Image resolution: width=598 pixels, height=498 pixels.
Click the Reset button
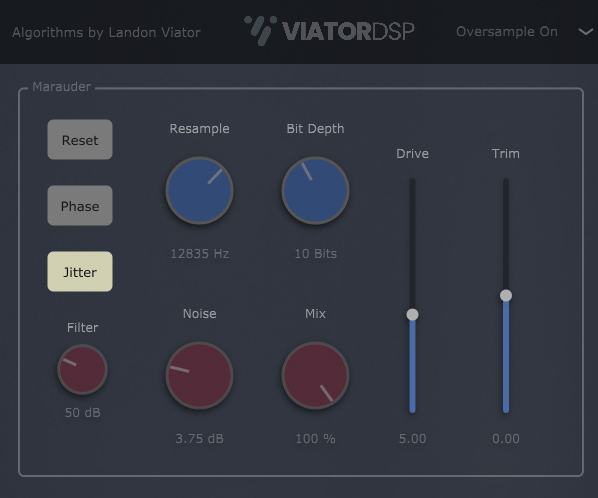80,140
